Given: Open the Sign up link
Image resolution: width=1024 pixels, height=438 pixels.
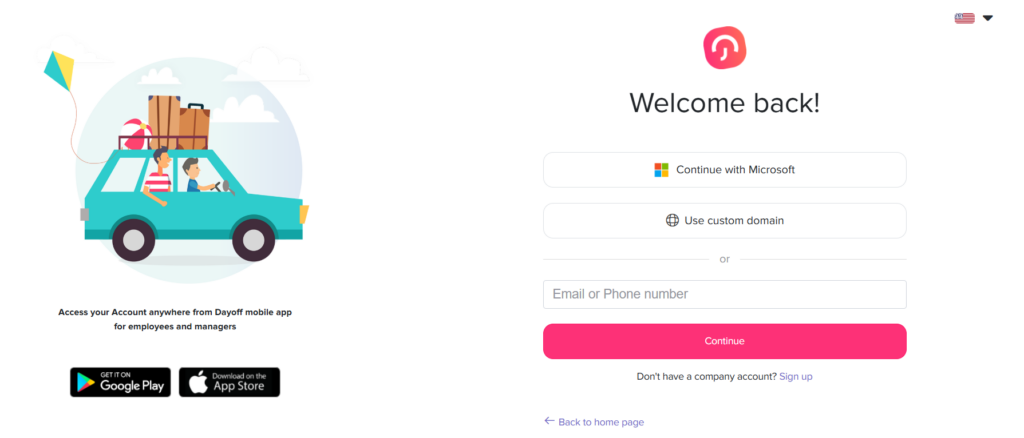Looking at the screenshot, I should click(x=795, y=377).
